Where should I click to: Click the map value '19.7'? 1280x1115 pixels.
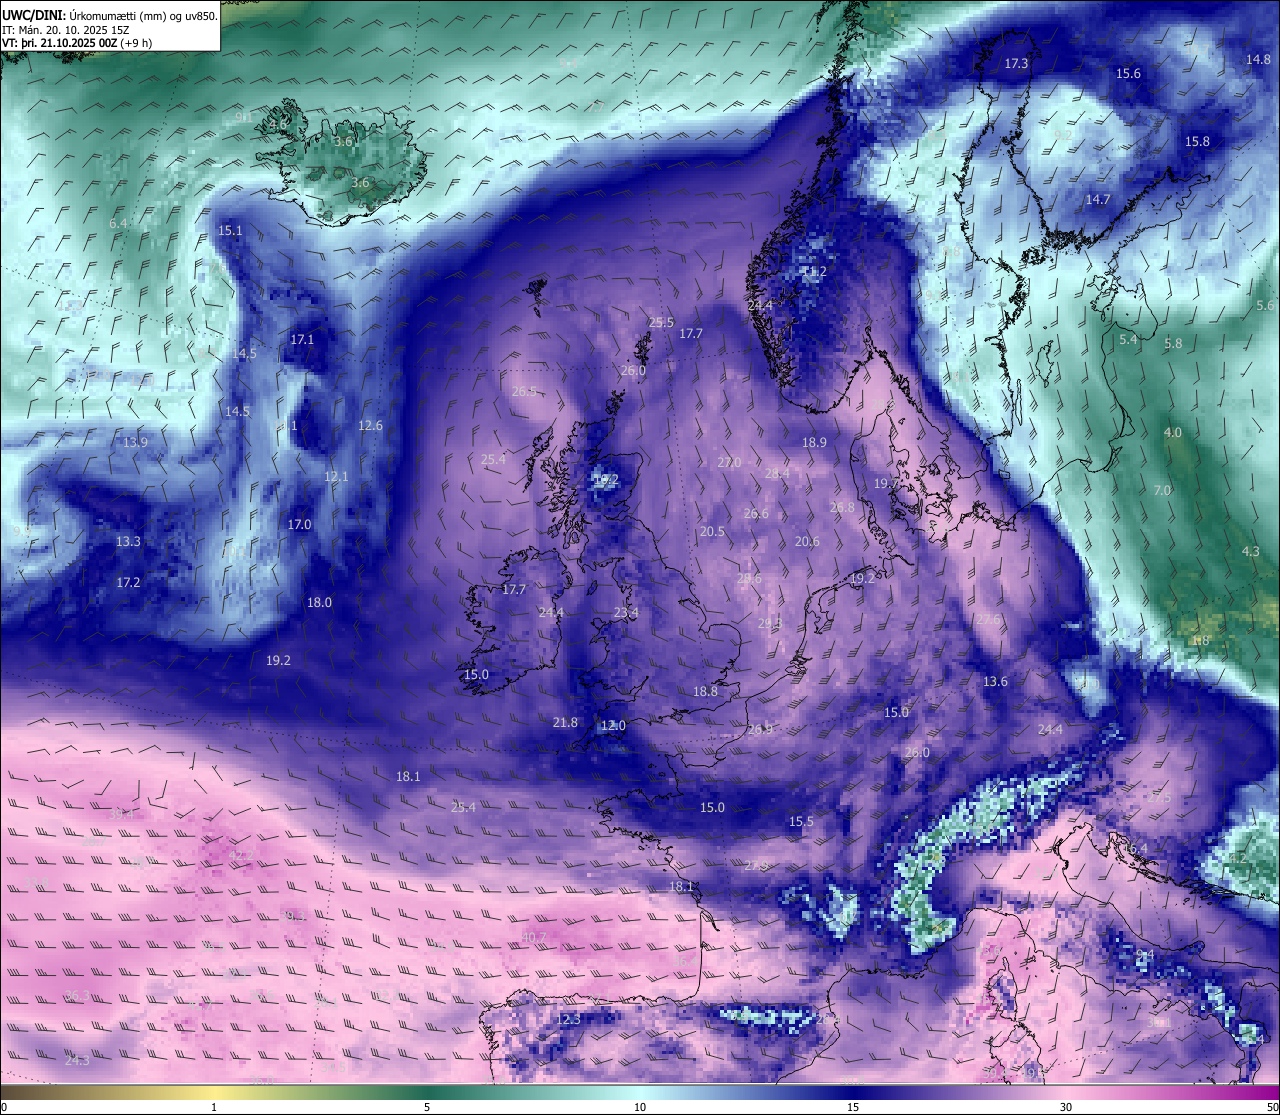point(885,483)
